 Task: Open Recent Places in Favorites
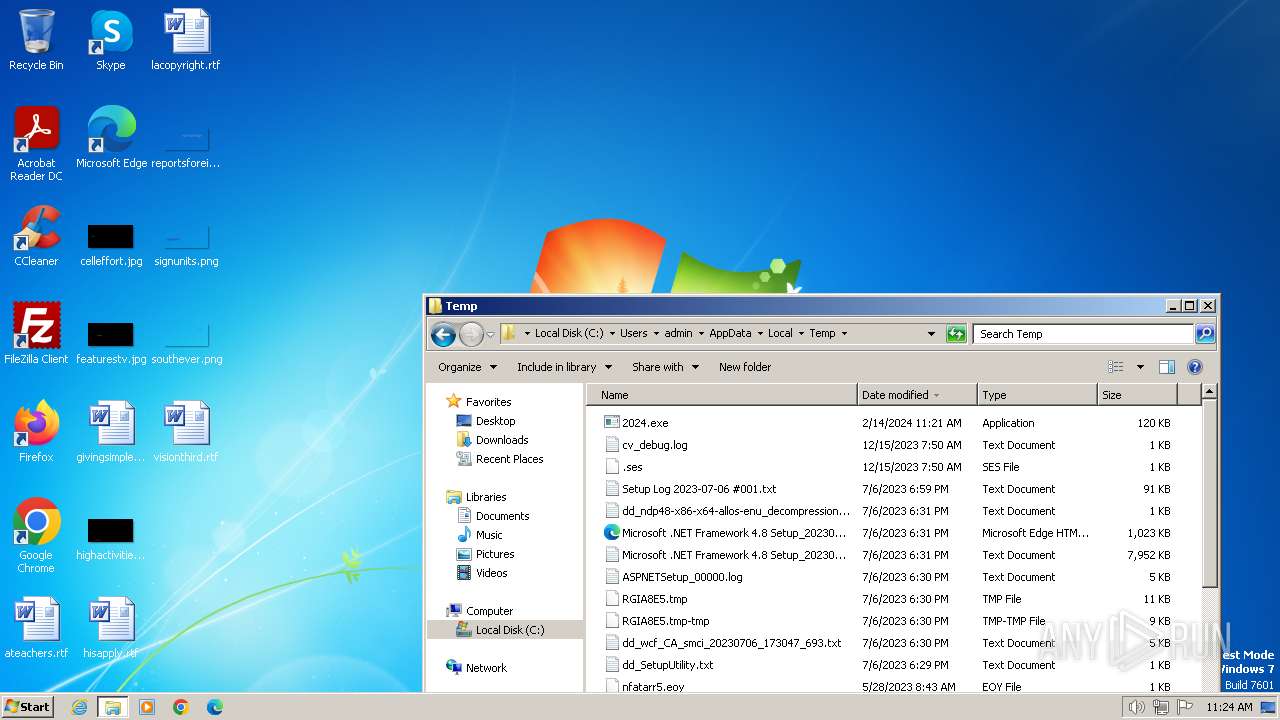point(509,459)
